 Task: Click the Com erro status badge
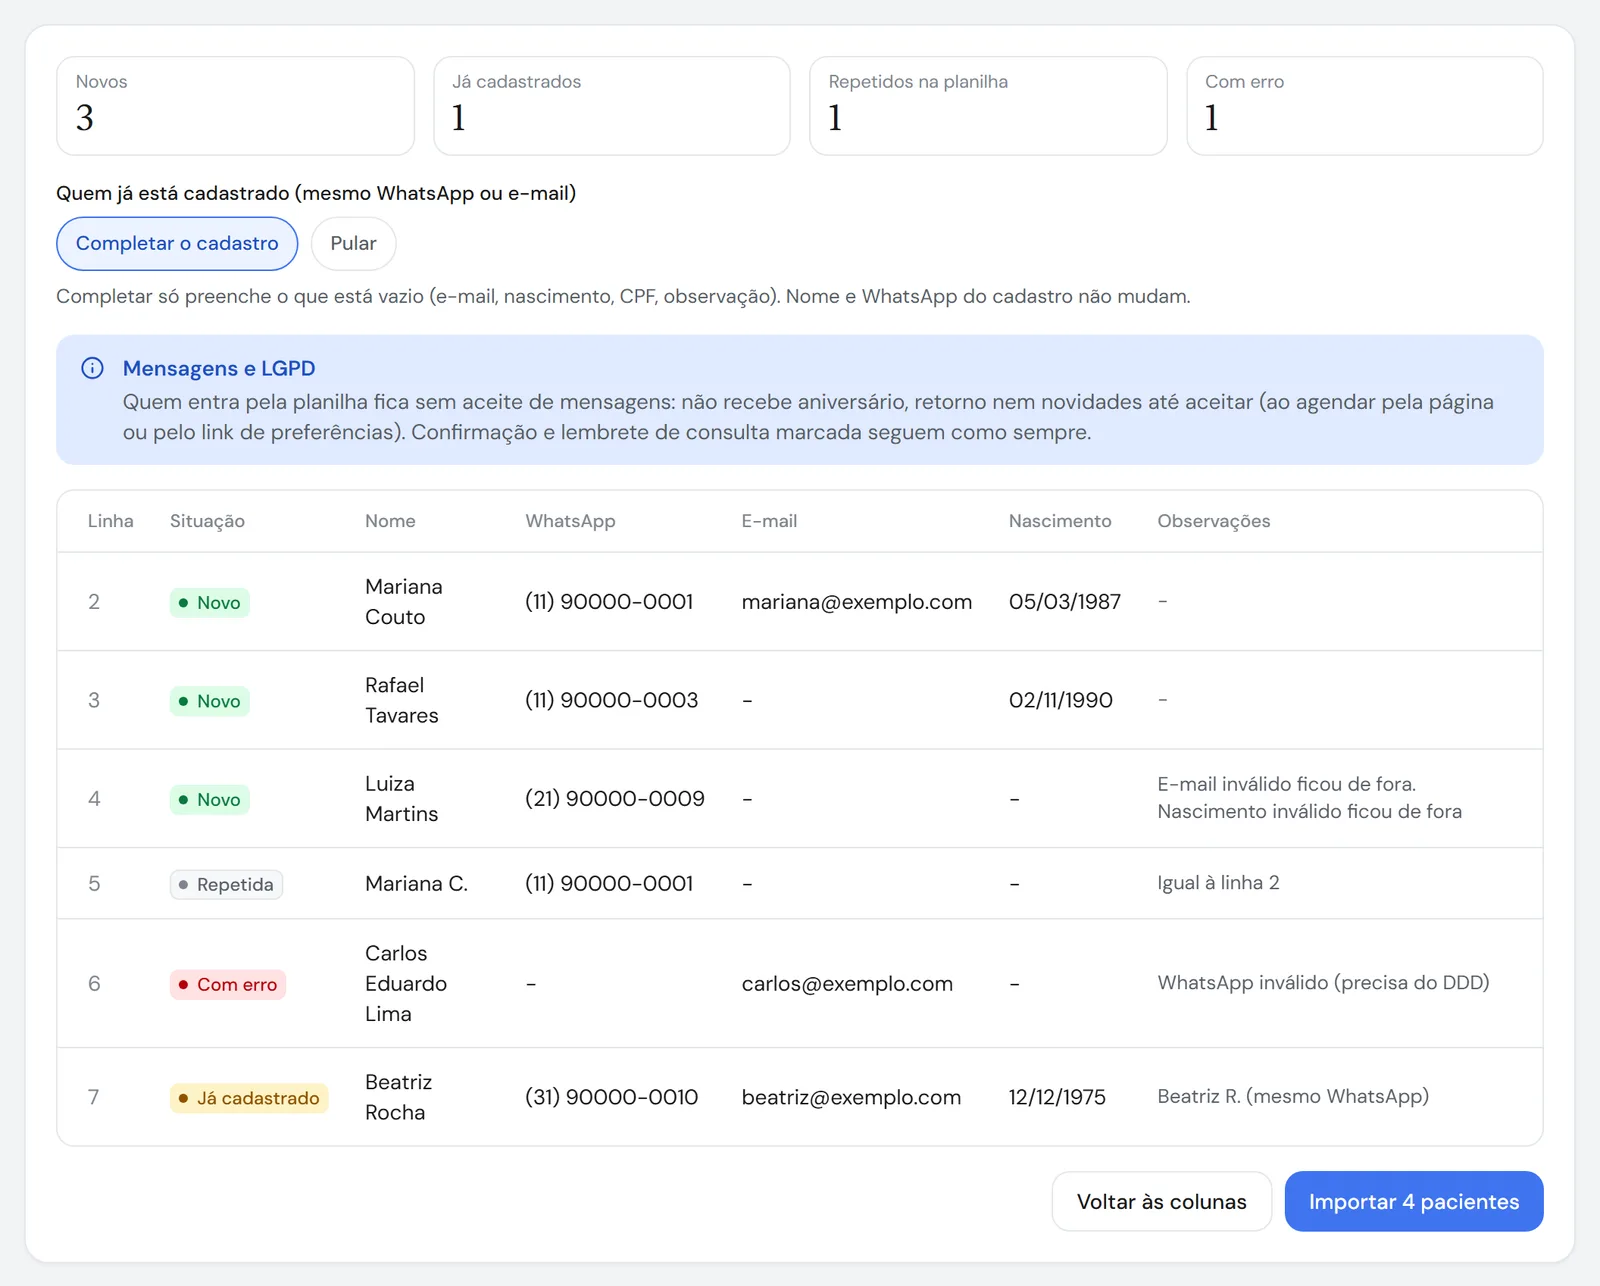tap(228, 985)
